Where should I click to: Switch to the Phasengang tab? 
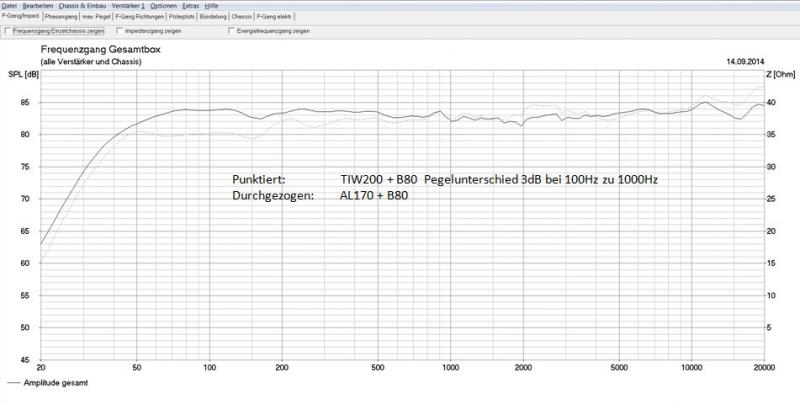(x=61, y=17)
